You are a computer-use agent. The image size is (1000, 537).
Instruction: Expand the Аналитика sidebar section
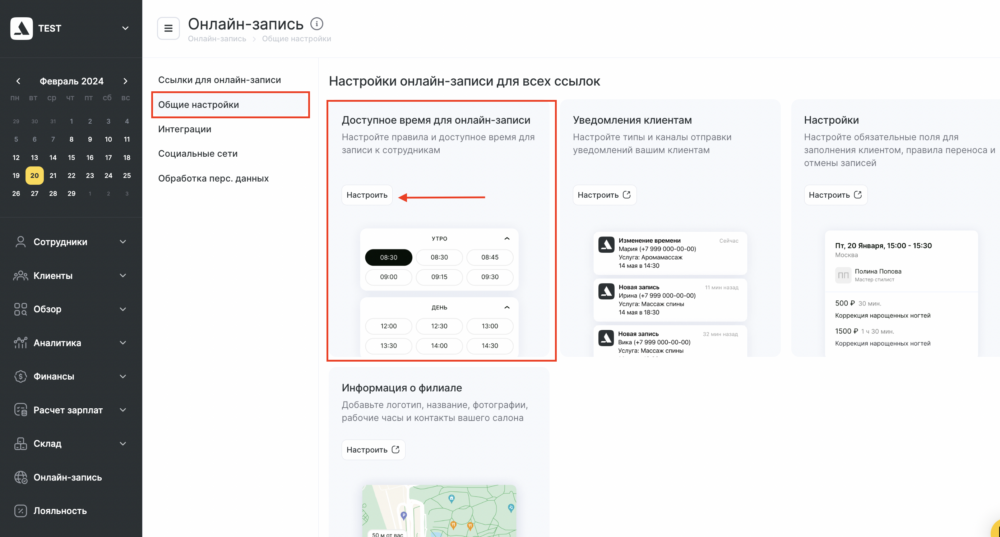pos(123,342)
